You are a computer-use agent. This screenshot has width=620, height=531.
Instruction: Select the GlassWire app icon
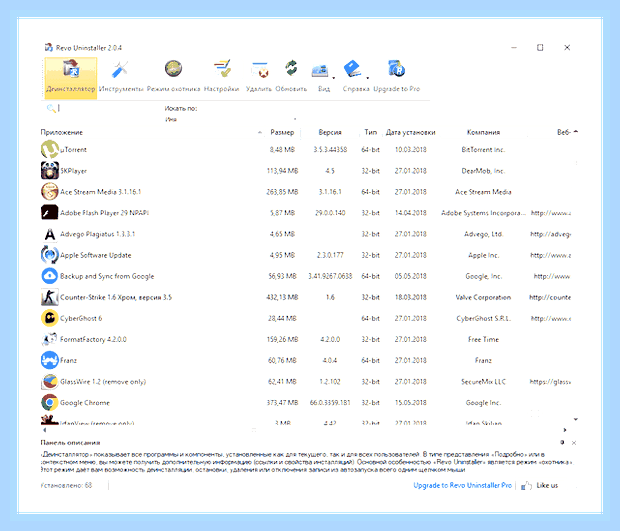(x=49, y=381)
